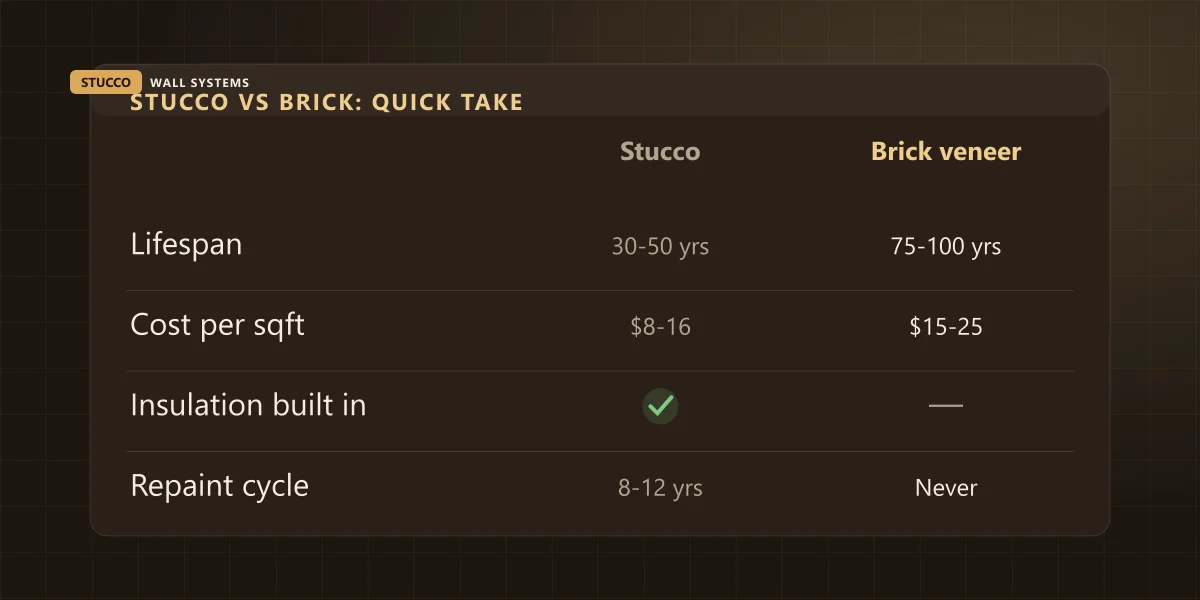The image size is (1200, 600).
Task: Click the STUCCO badge tag
Action: (106, 83)
